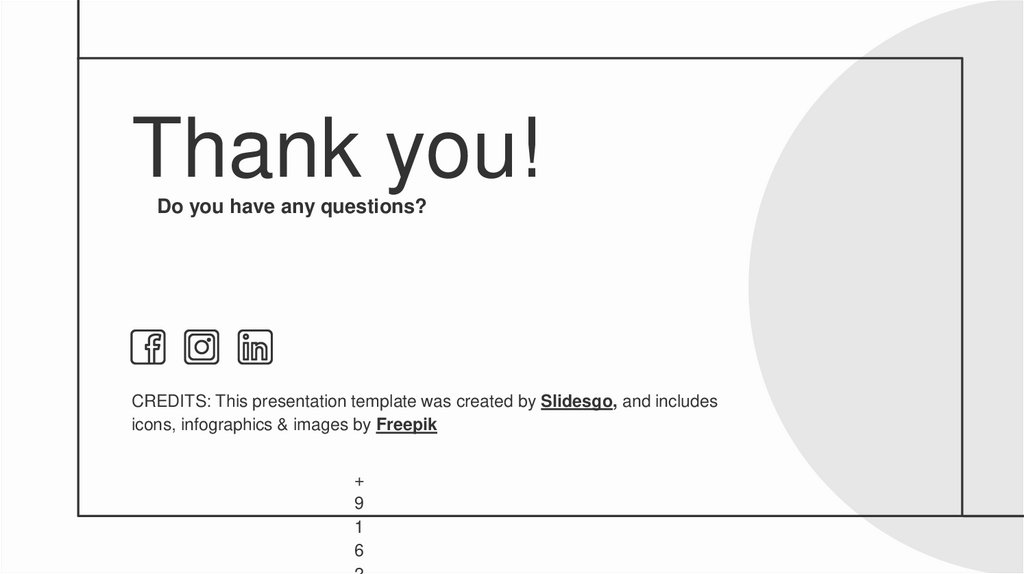1024x574 pixels.
Task: Select the "Do you have any questions?" subtitle
Action: pyautogui.click(x=292, y=207)
